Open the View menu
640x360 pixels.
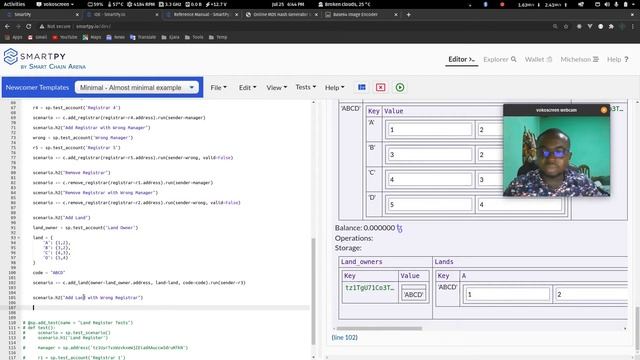tap(276, 87)
